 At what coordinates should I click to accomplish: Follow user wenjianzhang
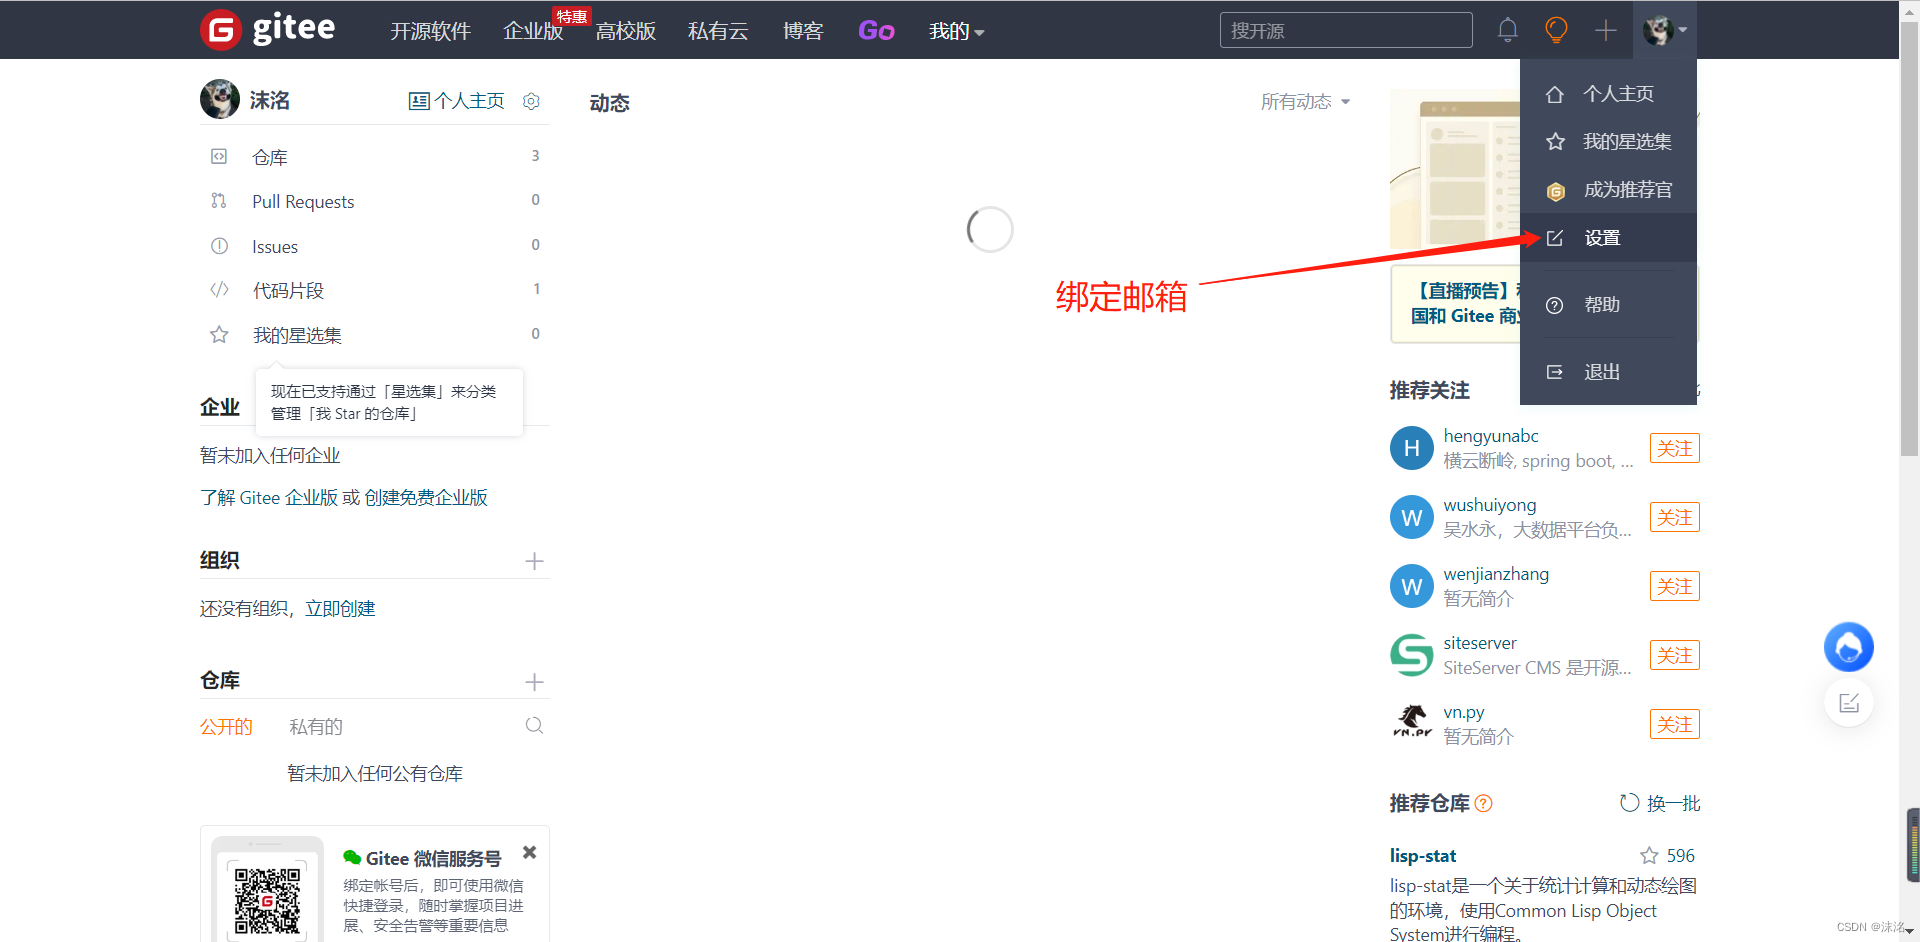pyautogui.click(x=1674, y=586)
